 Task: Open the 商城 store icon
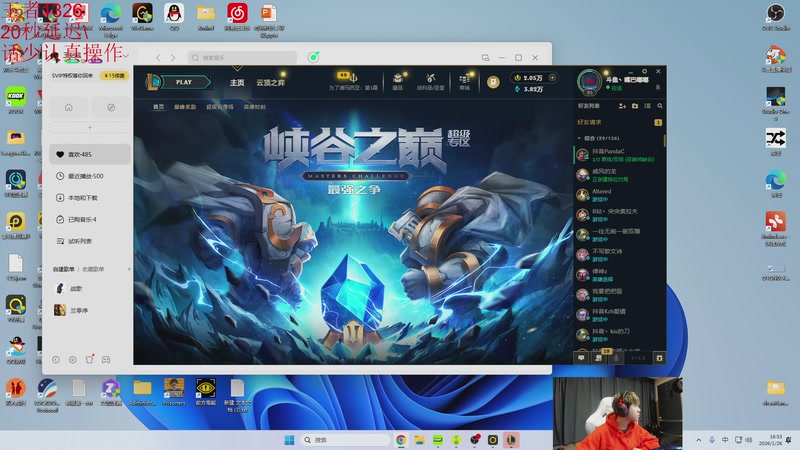coord(464,81)
